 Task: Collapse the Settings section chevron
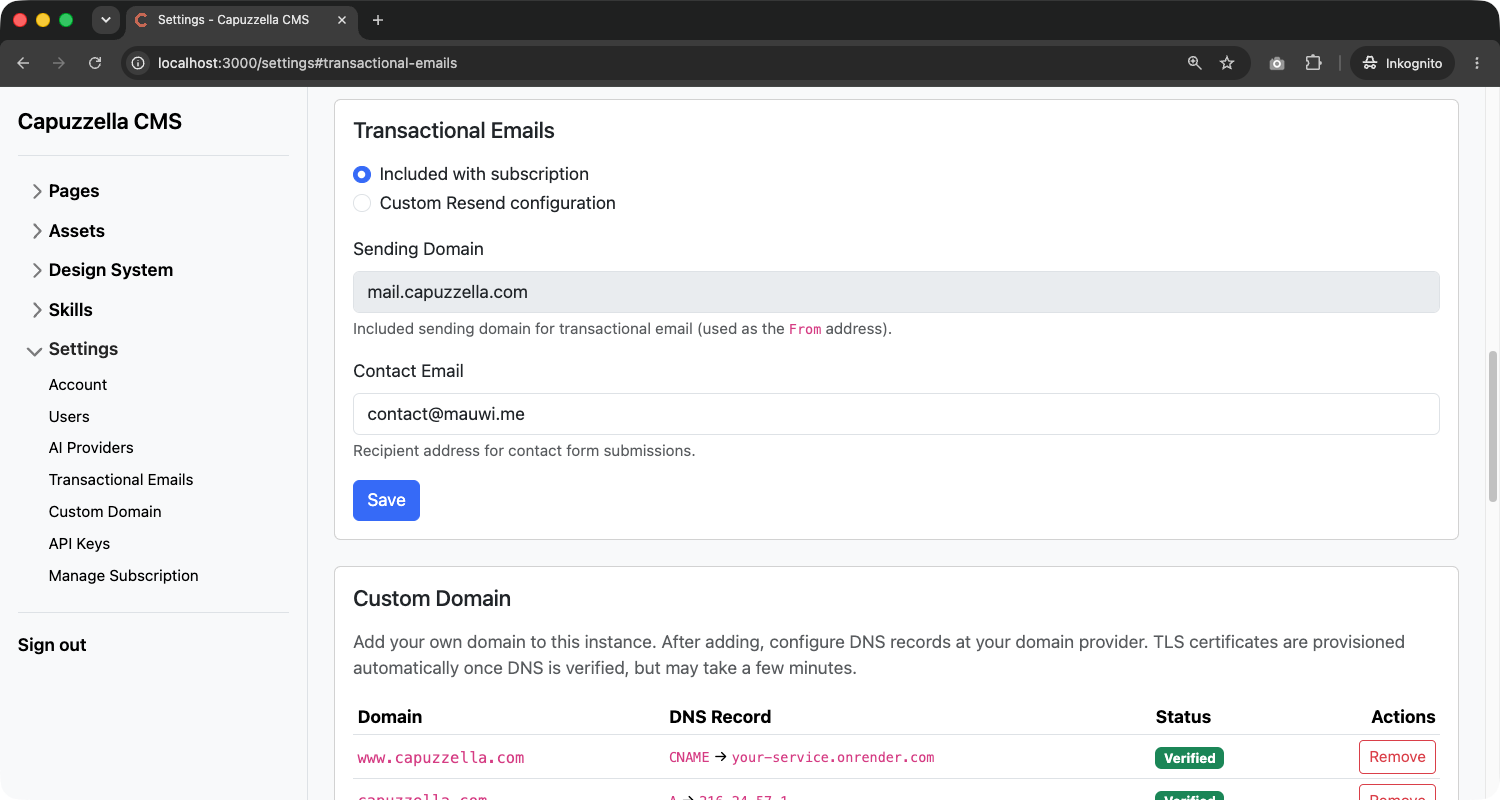(36, 350)
